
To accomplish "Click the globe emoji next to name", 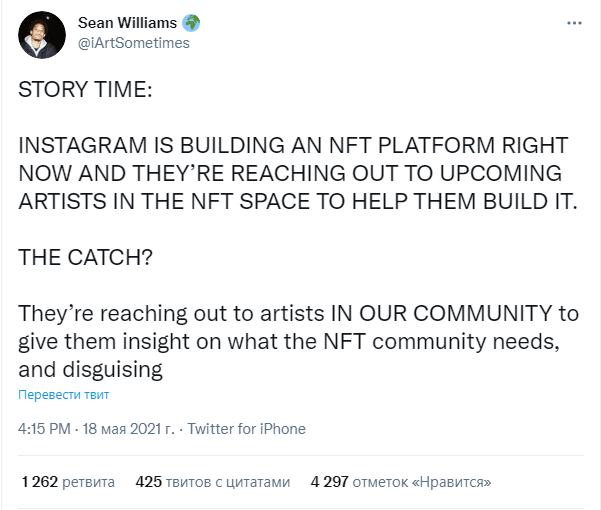I will [191, 23].
